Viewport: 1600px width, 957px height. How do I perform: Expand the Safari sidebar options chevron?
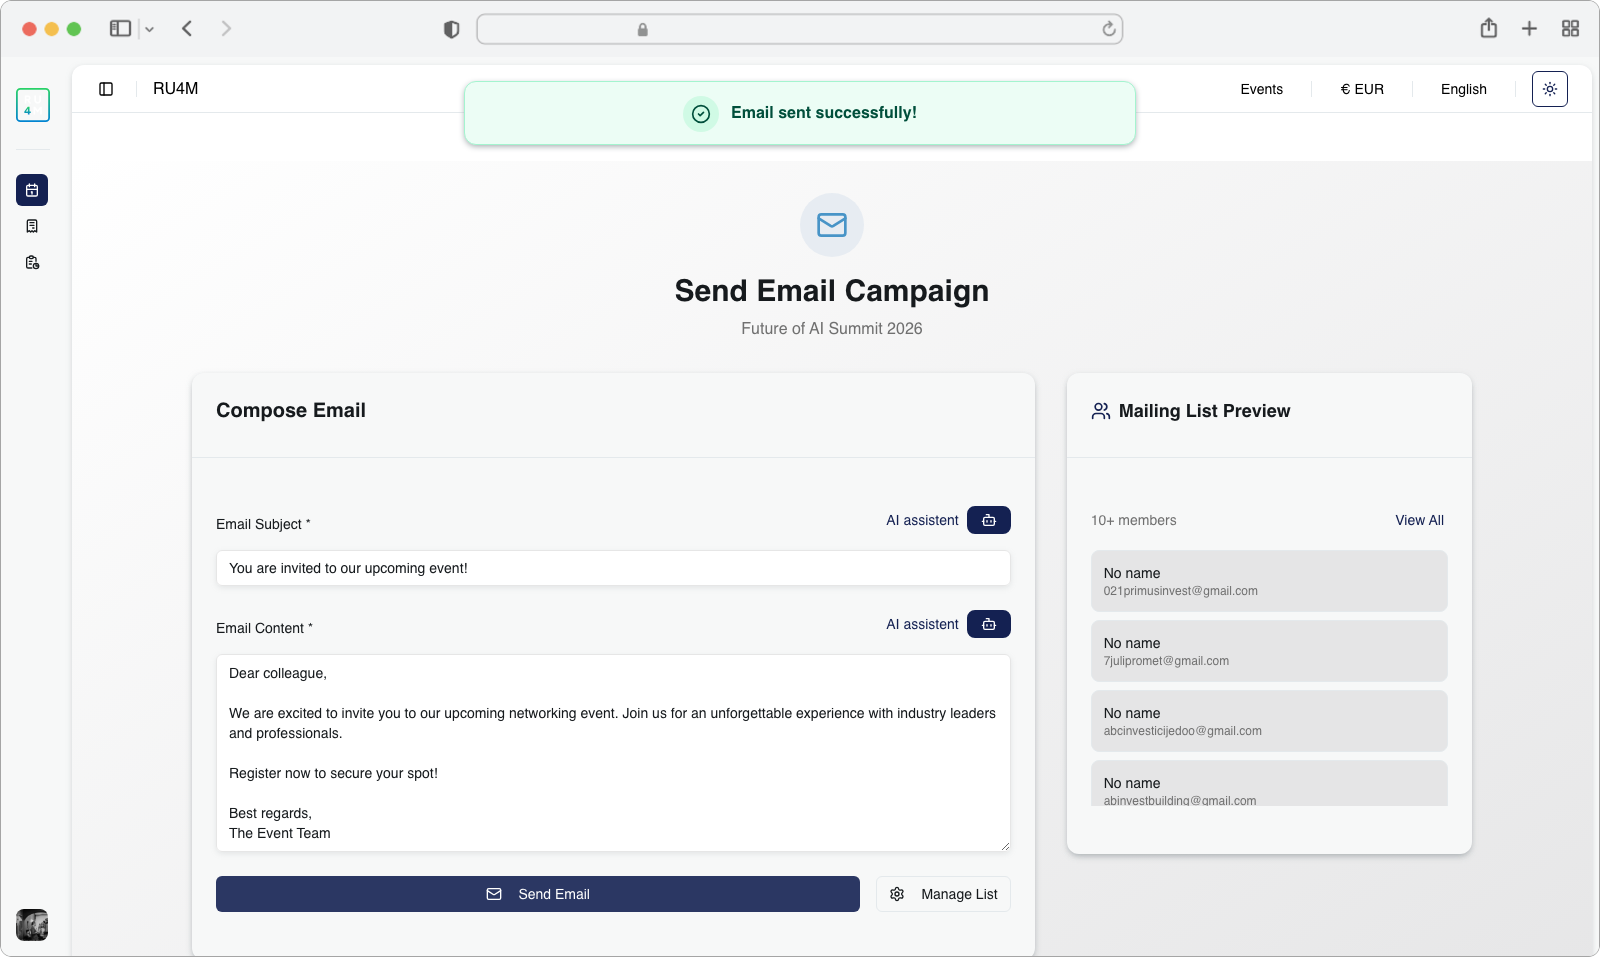[150, 30]
